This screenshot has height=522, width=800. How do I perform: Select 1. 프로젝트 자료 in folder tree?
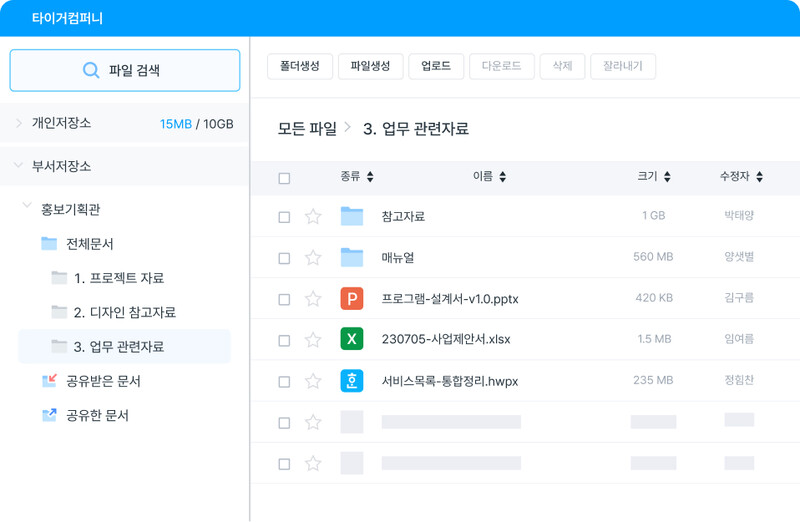(x=118, y=278)
